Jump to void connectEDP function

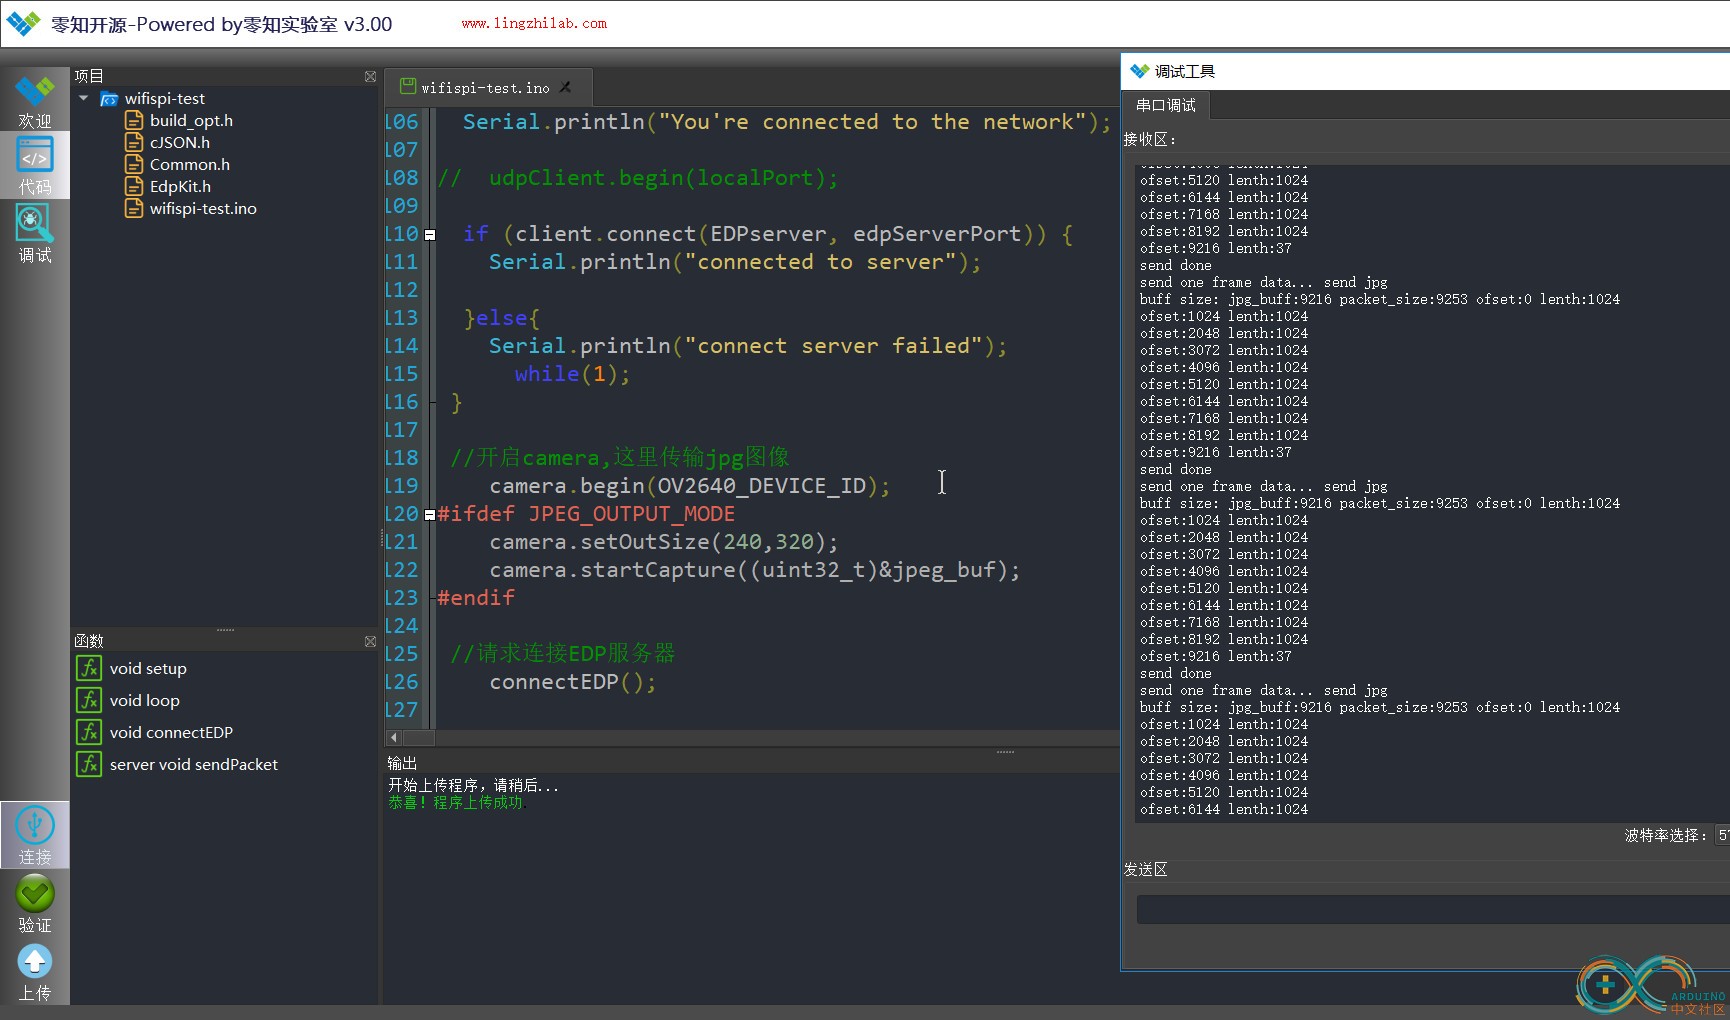coord(171,732)
